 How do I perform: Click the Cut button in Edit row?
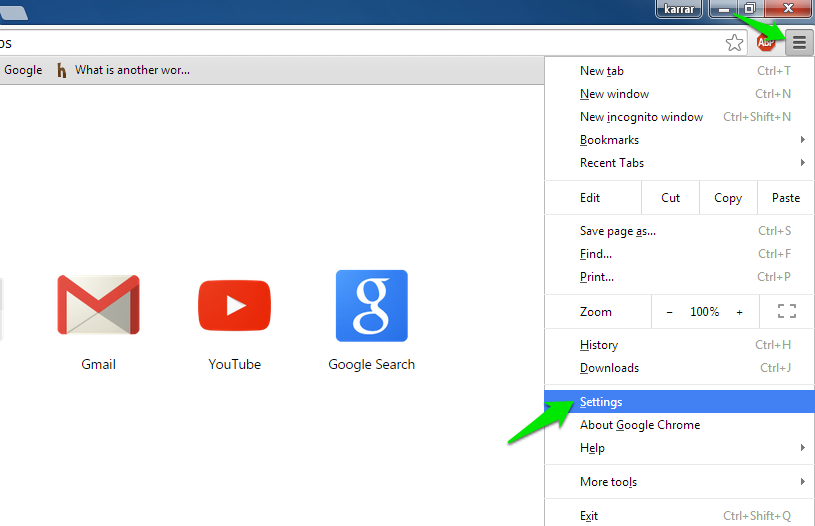671,198
